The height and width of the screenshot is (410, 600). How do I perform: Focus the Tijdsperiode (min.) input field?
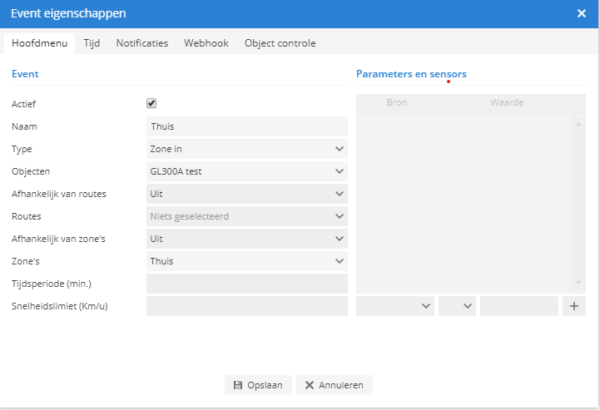(x=247, y=284)
